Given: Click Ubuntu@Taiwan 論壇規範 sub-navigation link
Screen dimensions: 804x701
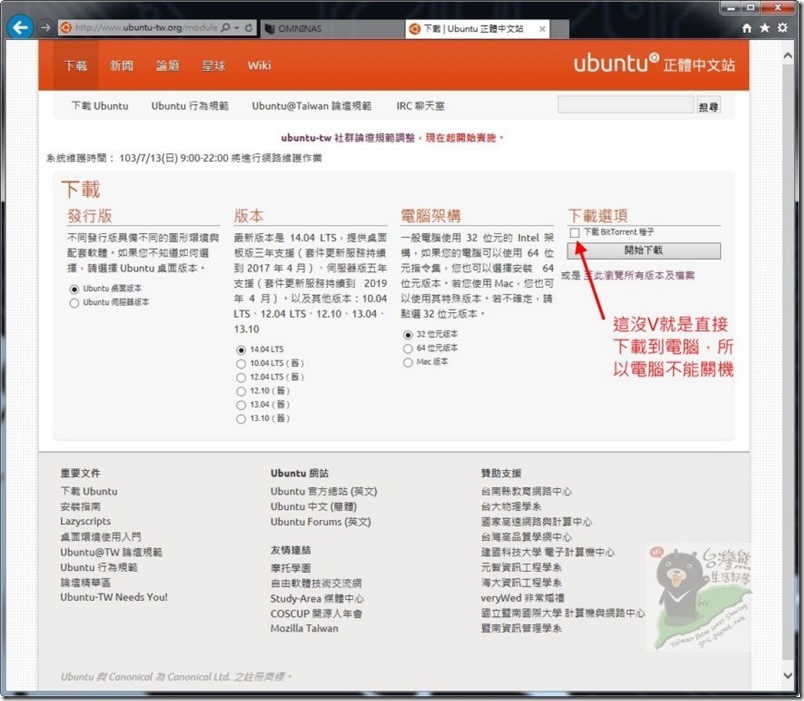Looking at the screenshot, I should click(311, 106).
